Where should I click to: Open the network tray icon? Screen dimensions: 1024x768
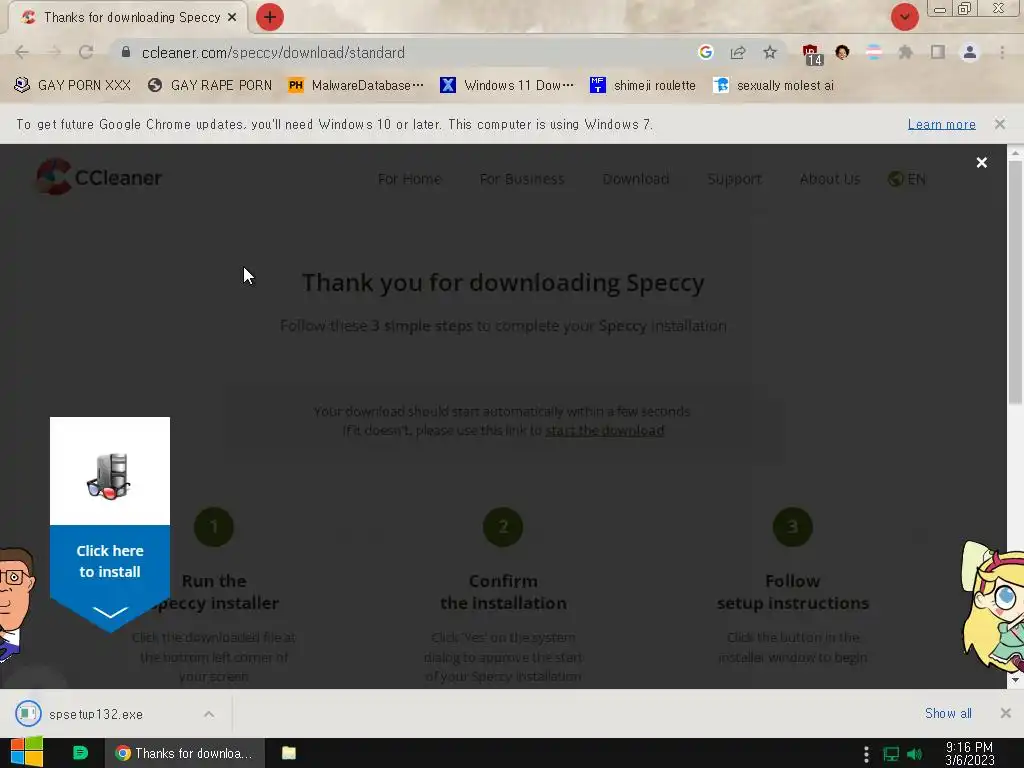coord(891,754)
